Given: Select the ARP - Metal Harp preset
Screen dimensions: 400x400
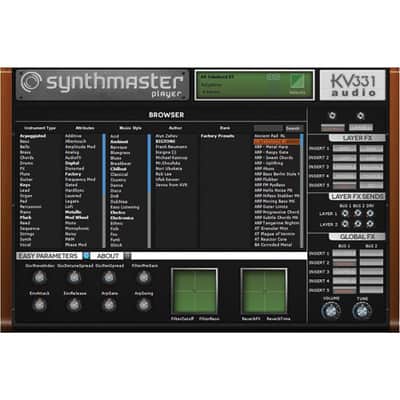Looking at the screenshot, I should coord(271,147).
